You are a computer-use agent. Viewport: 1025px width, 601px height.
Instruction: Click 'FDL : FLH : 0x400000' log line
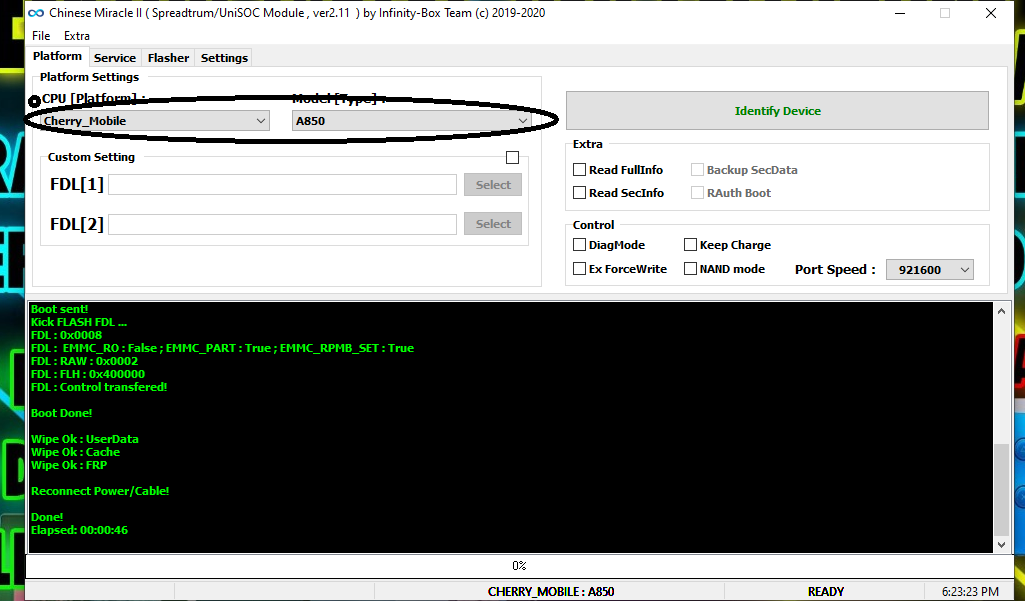coord(88,374)
